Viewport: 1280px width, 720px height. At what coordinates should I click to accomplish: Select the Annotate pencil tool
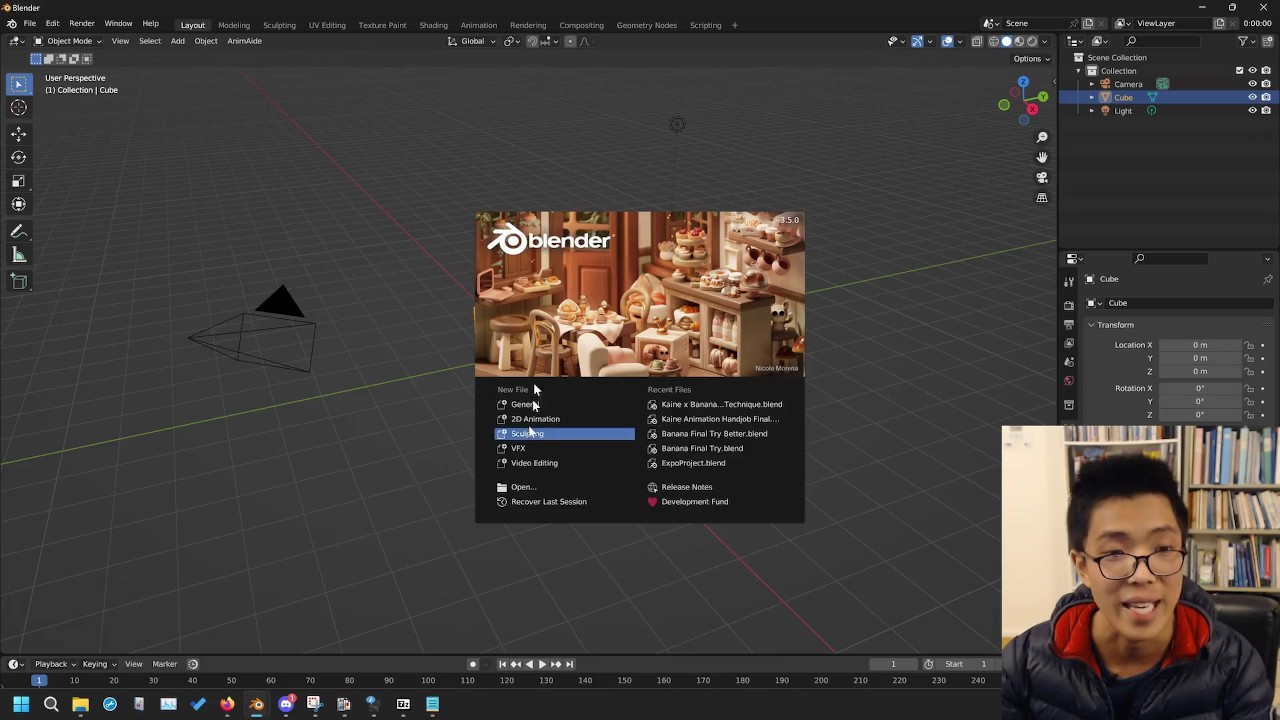(x=18, y=231)
